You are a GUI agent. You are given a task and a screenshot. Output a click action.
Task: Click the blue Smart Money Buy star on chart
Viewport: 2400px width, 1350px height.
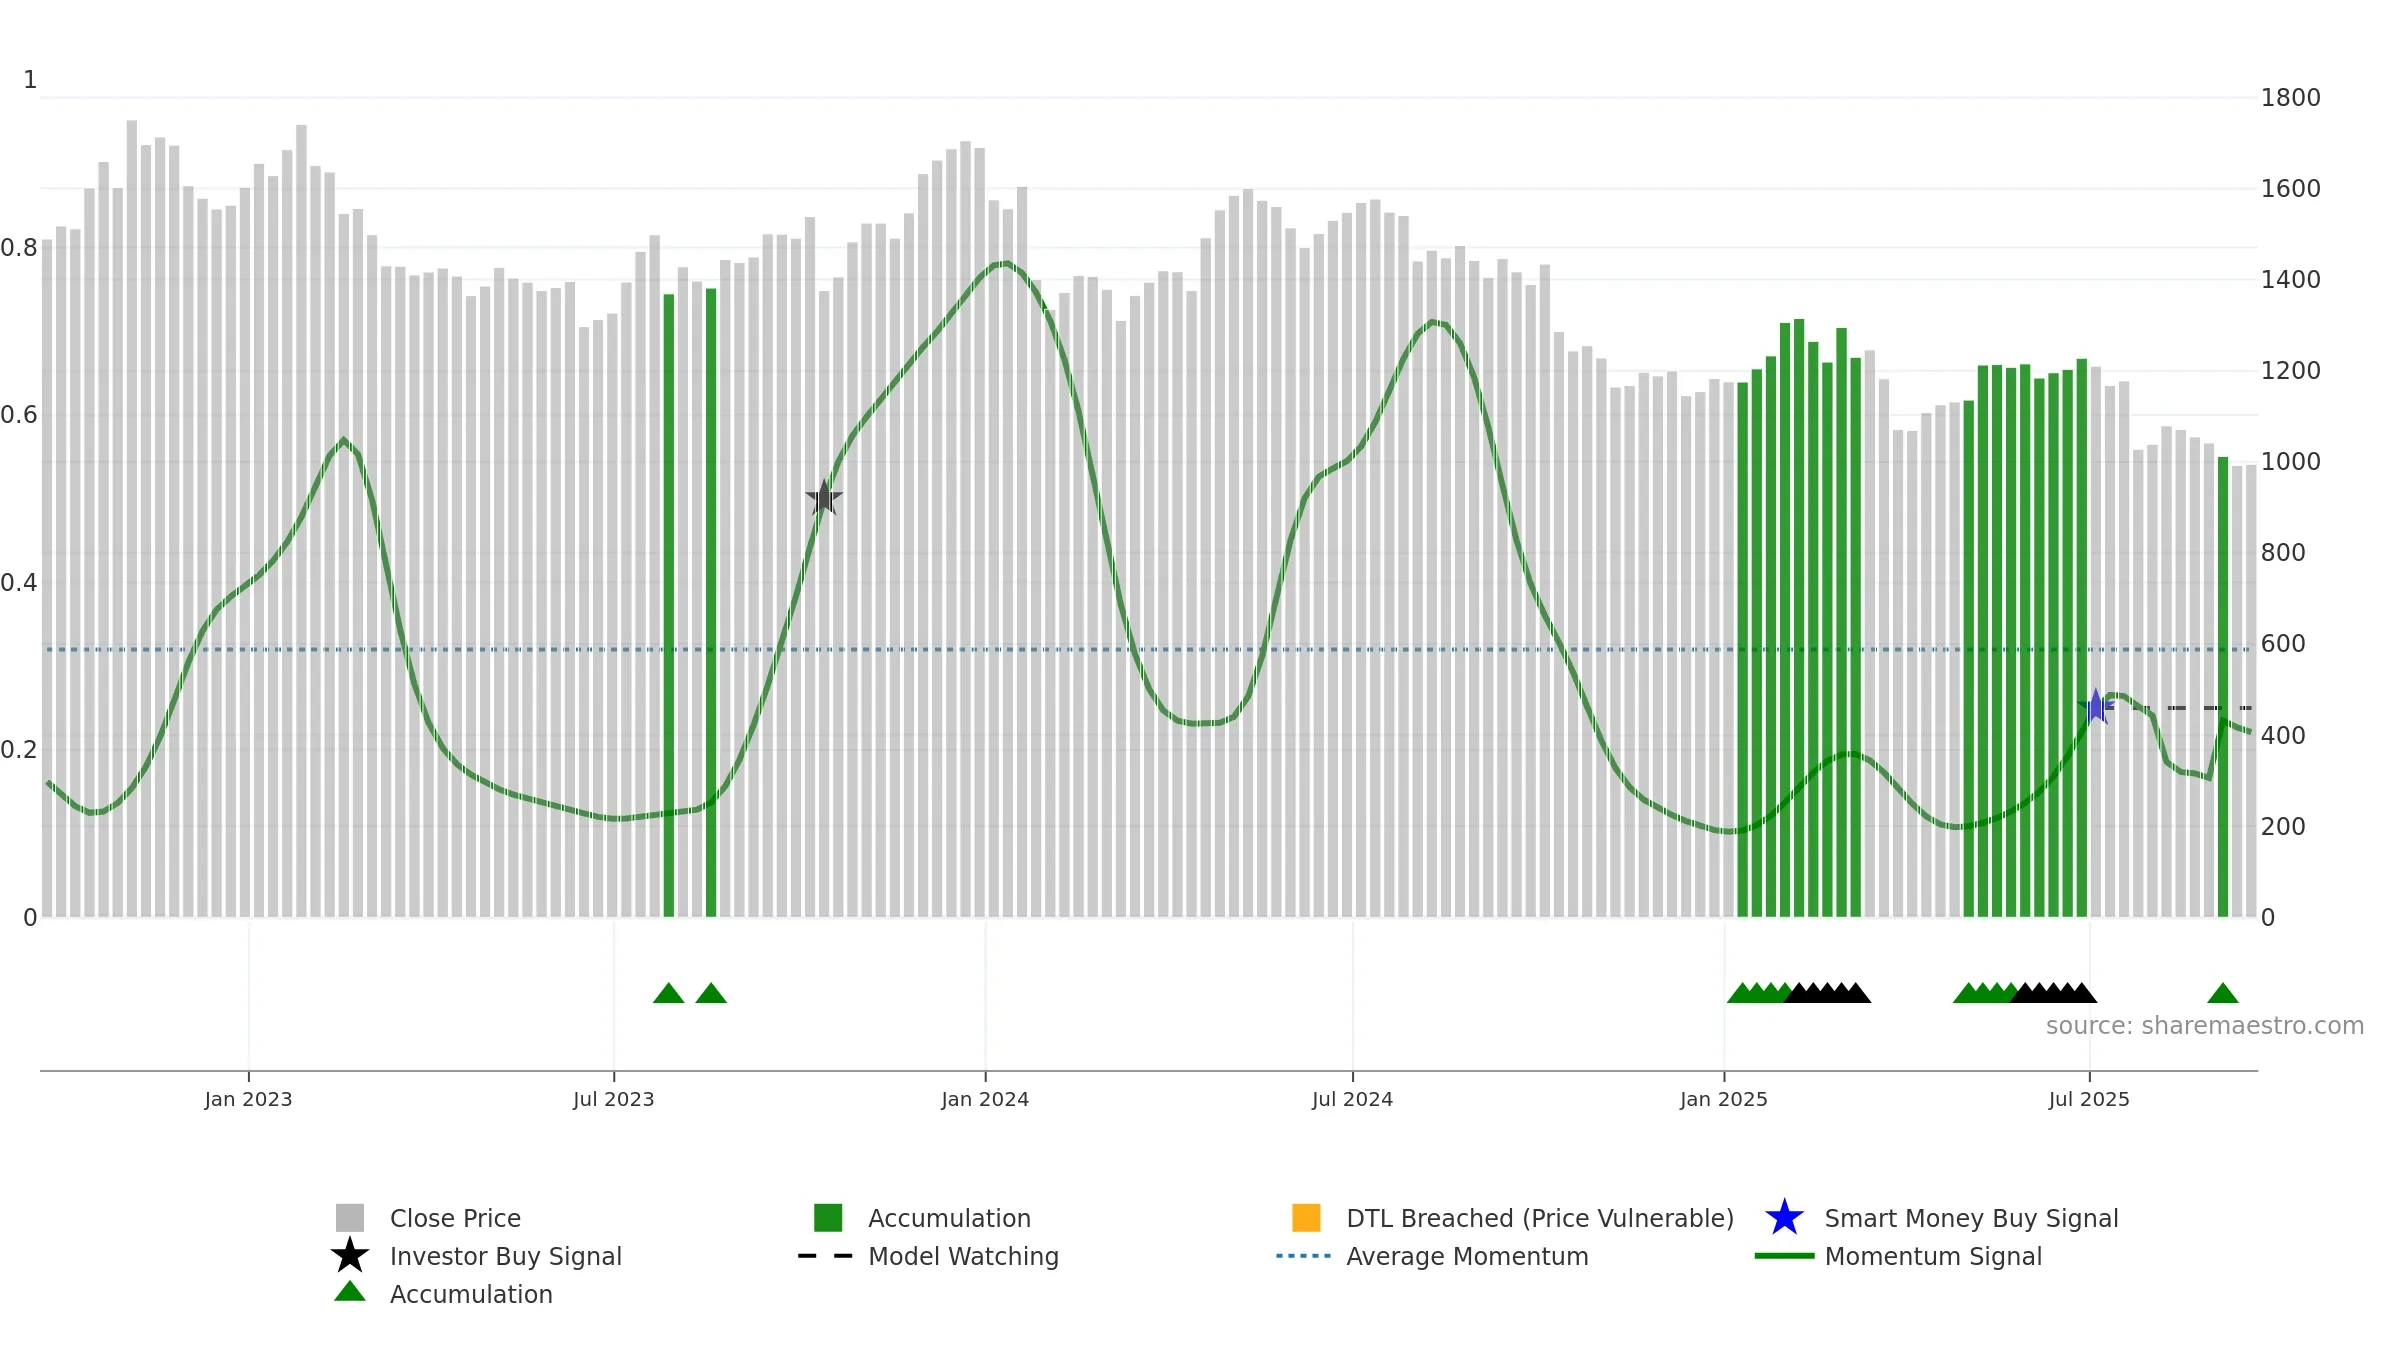tap(2095, 707)
